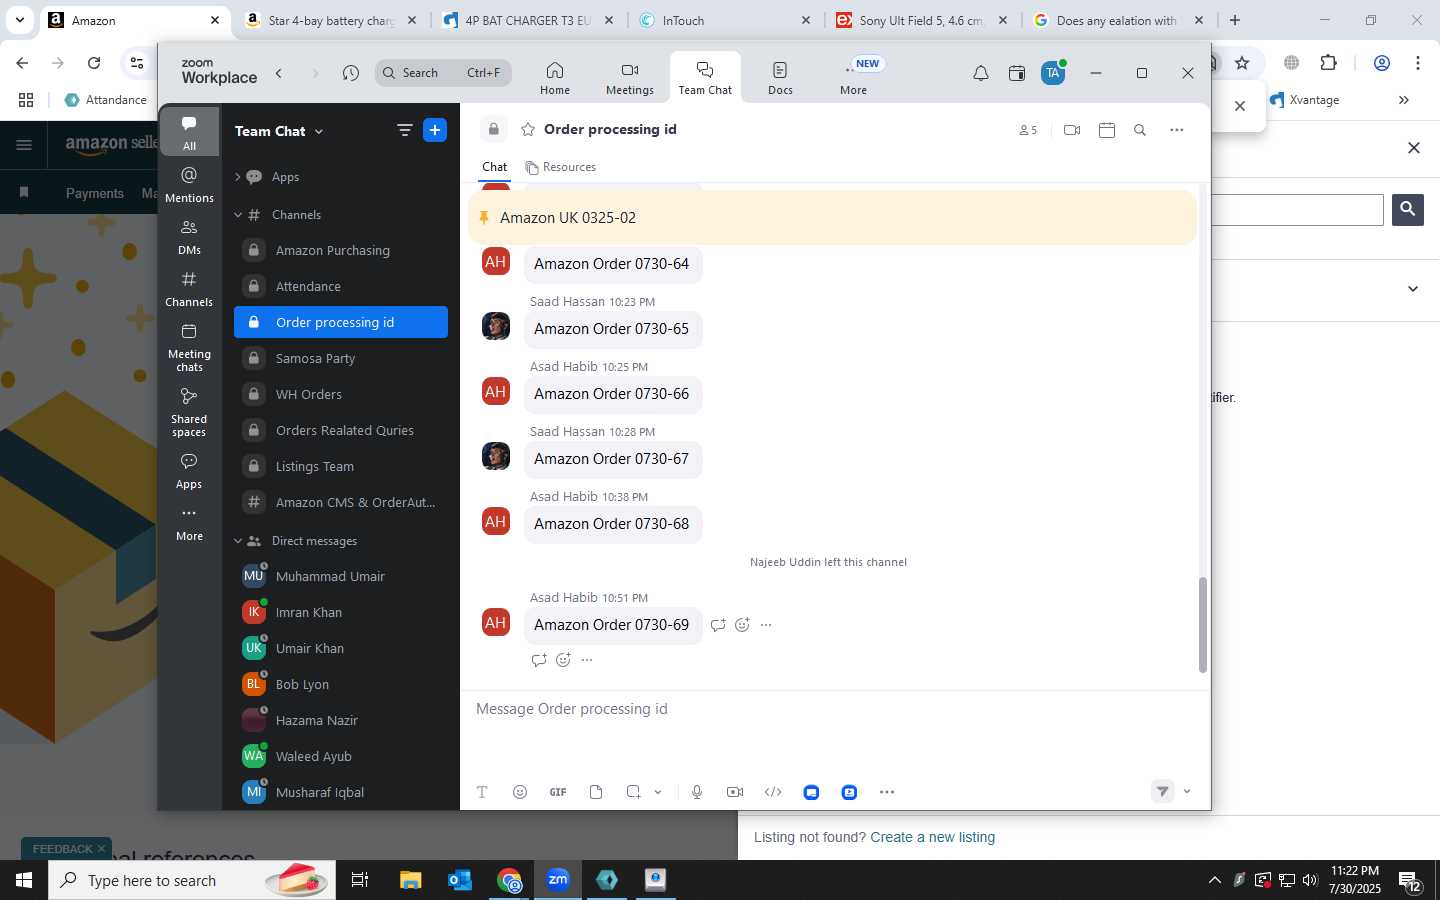1440x900 pixels.
Task: Click the screenshot capture icon
Action: tap(633, 792)
